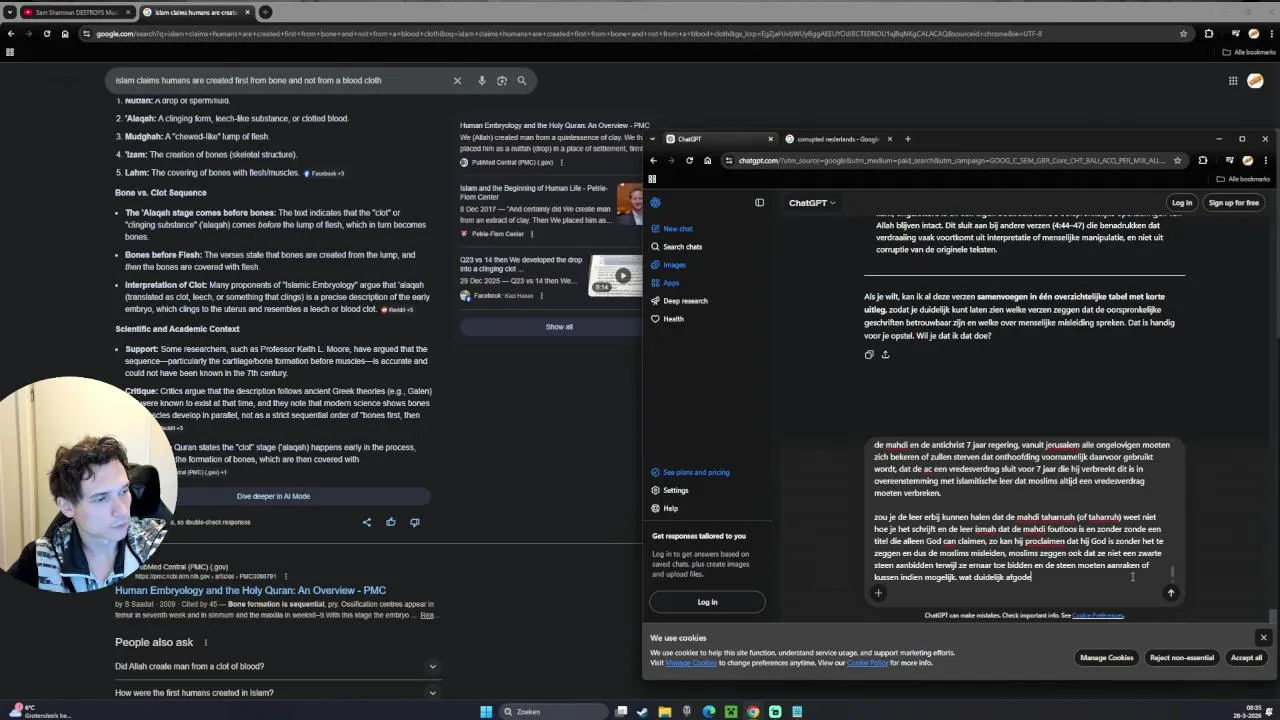Viewport: 1280px width, 720px height.
Task: Open the People also ask options menu
Action: pyautogui.click(x=206, y=642)
